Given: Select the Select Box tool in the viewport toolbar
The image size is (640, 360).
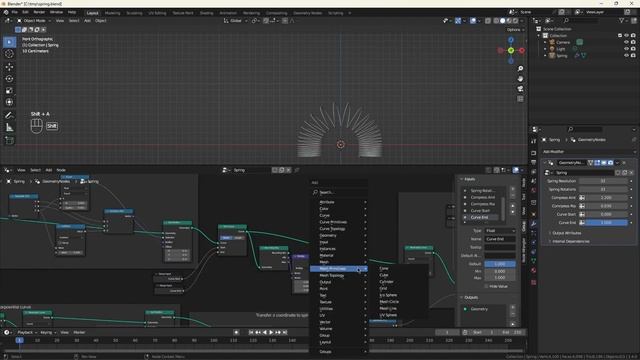Looking at the screenshot, I should [9, 42].
